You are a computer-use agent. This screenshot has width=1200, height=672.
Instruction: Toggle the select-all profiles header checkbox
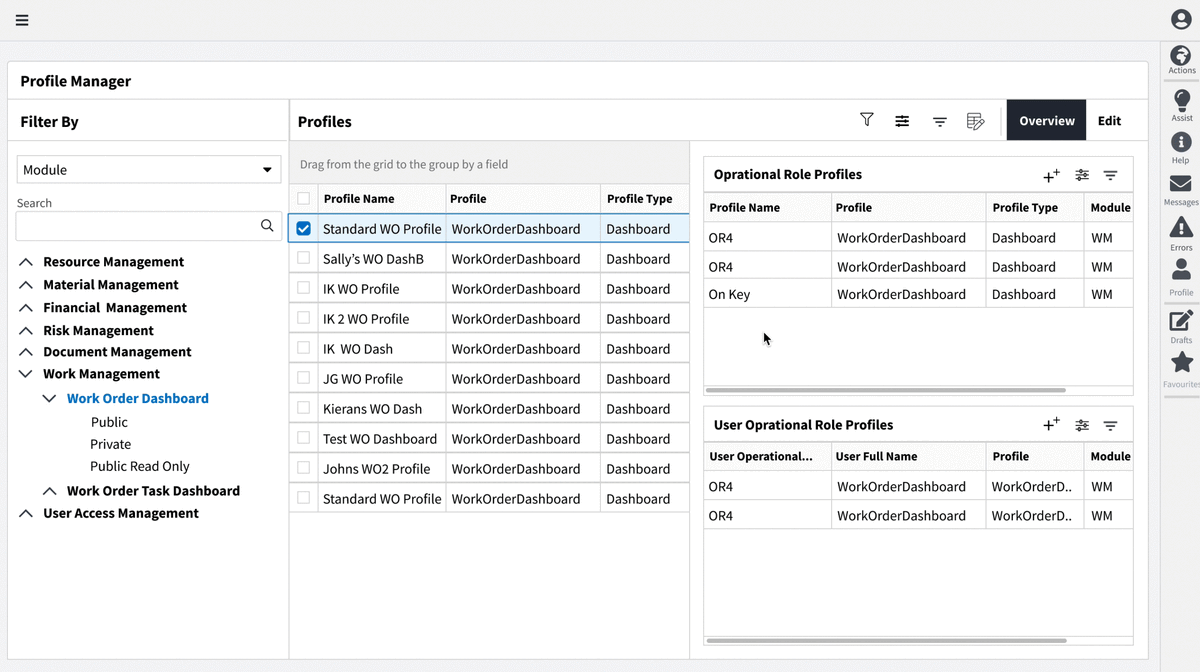(x=304, y=198)
